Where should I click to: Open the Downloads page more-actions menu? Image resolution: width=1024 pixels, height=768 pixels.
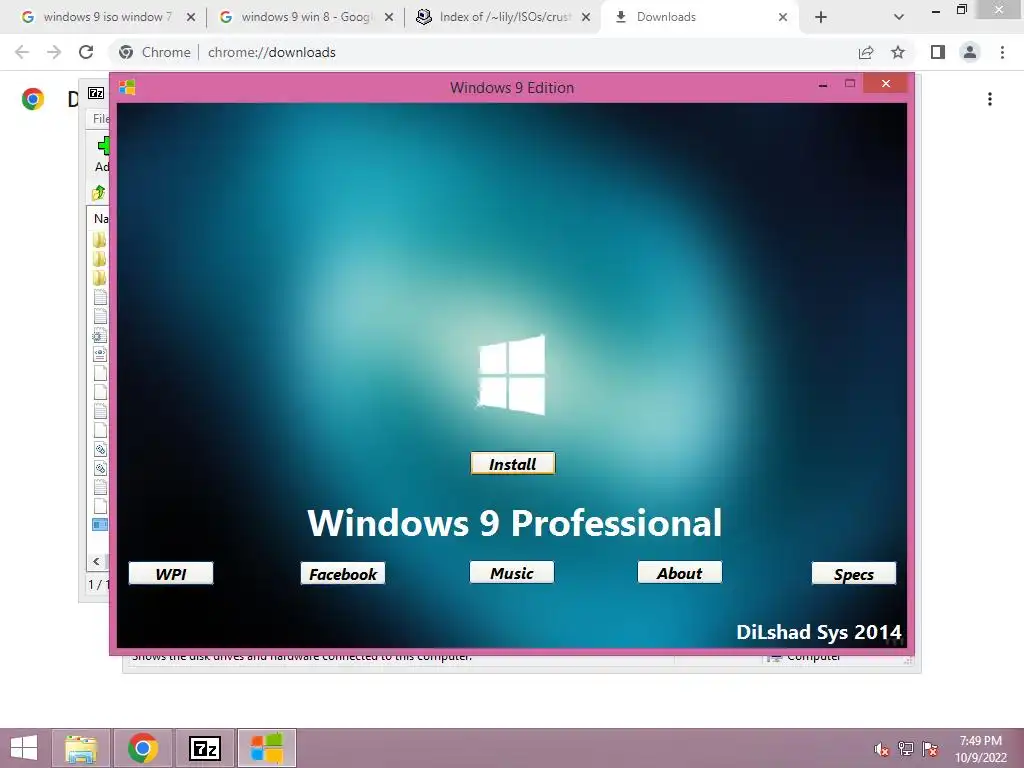click(990, 99)
